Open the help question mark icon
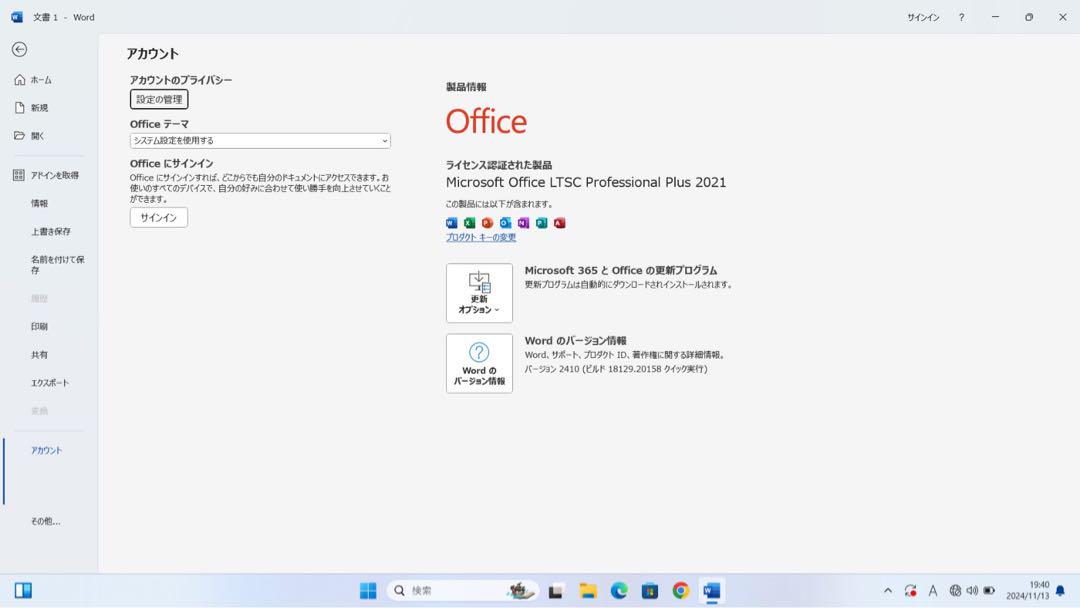 click(x=962, y=17)
